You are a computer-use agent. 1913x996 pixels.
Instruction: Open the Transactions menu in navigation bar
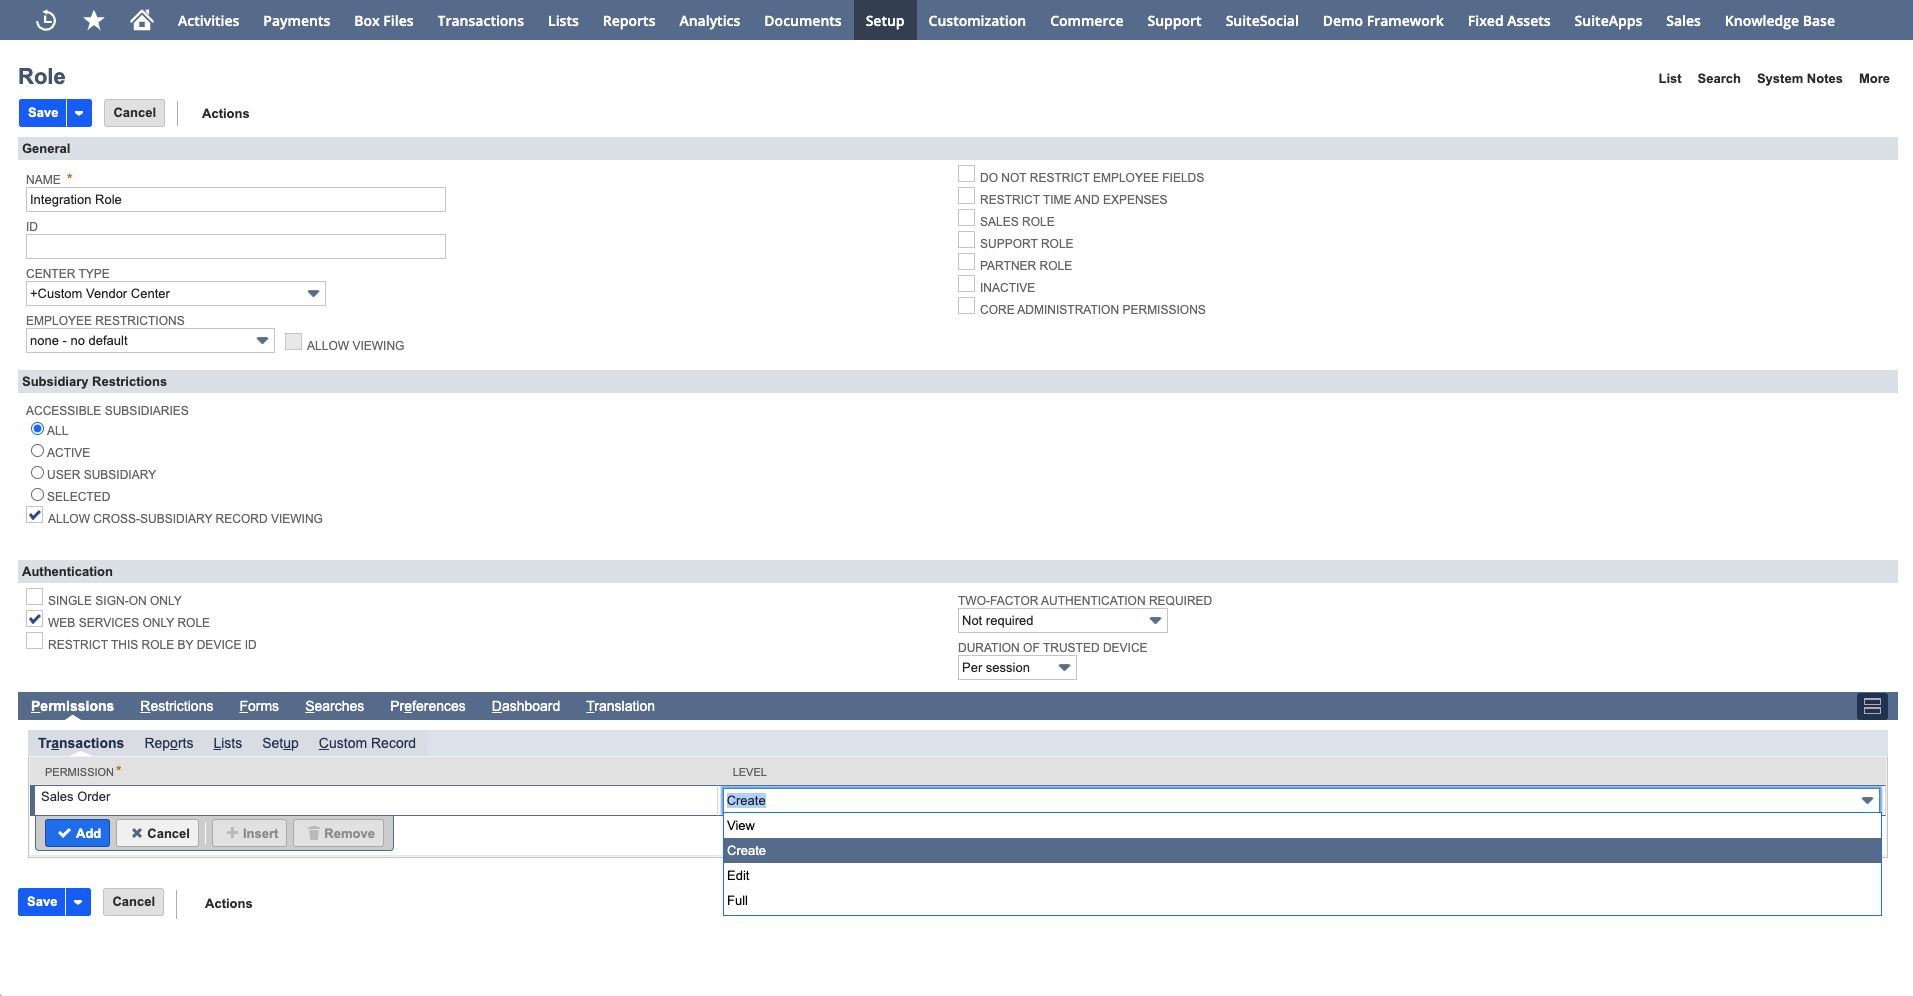(480, 19)
